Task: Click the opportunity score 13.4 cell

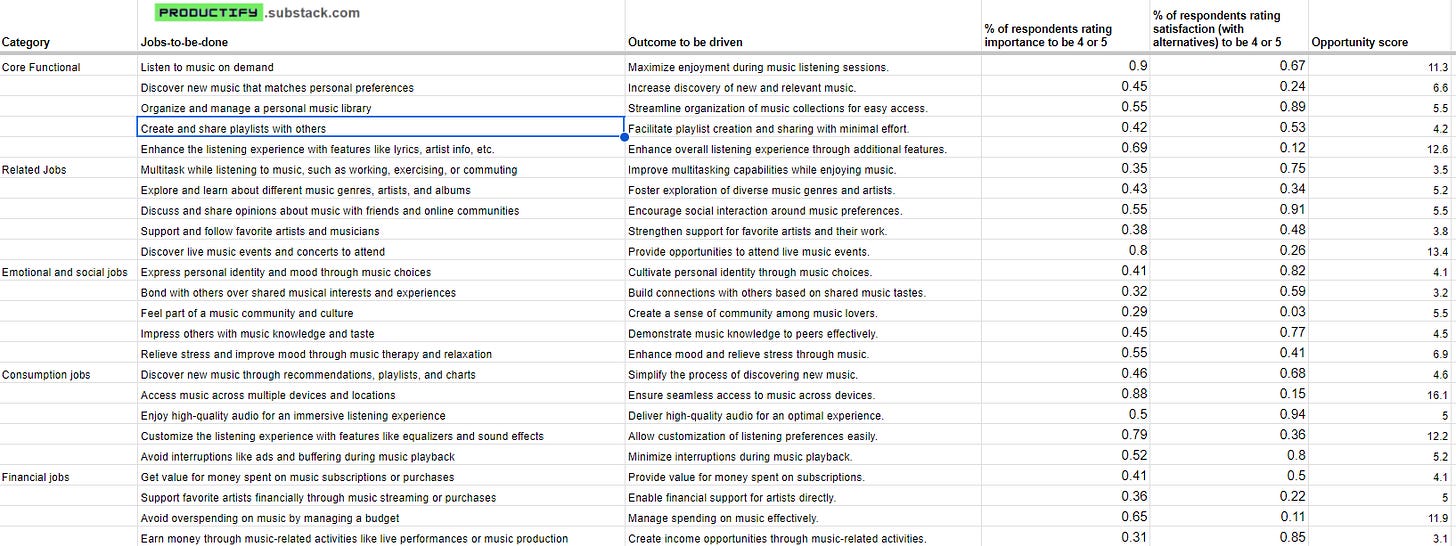Action: [1381, 252]
